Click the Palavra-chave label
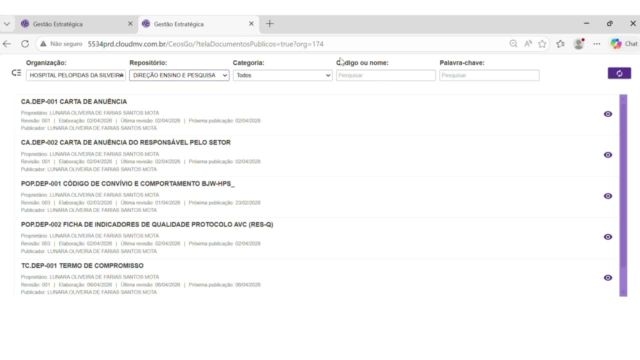The image size is (640, 360). [462, 63]
